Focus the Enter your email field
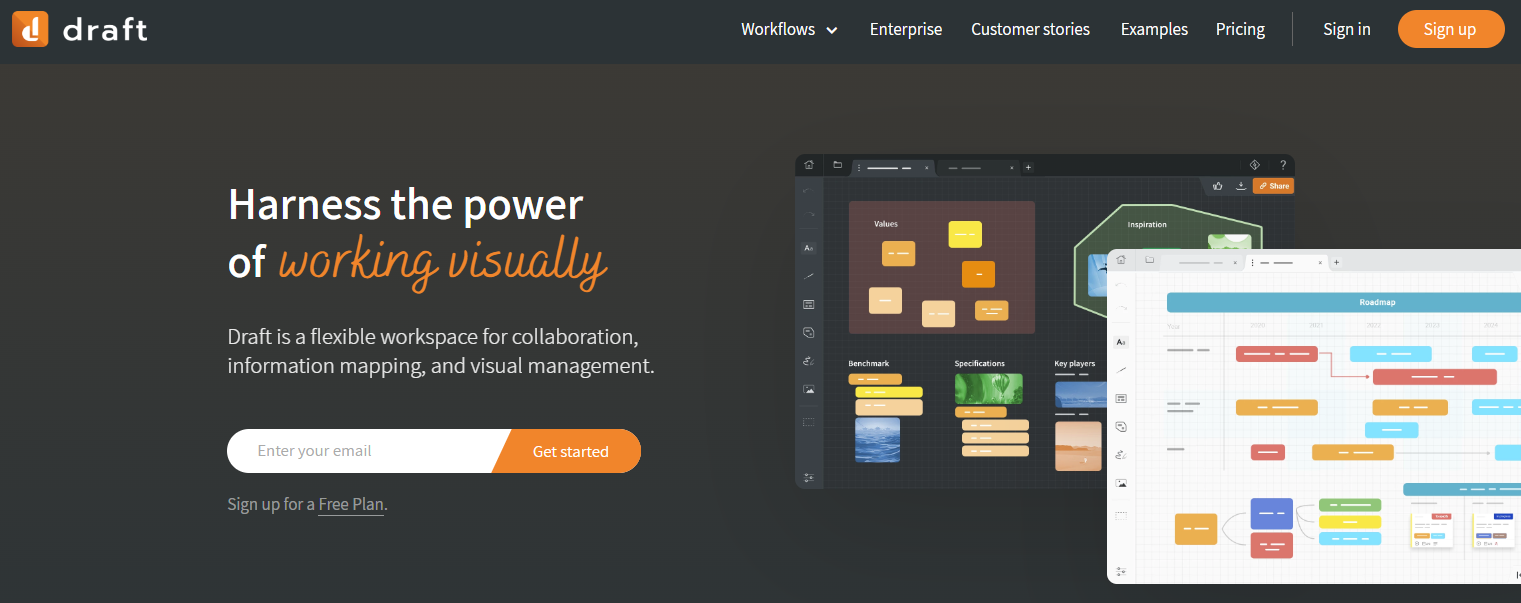Viewport: 1521px width, 603px height. [367, 451]
